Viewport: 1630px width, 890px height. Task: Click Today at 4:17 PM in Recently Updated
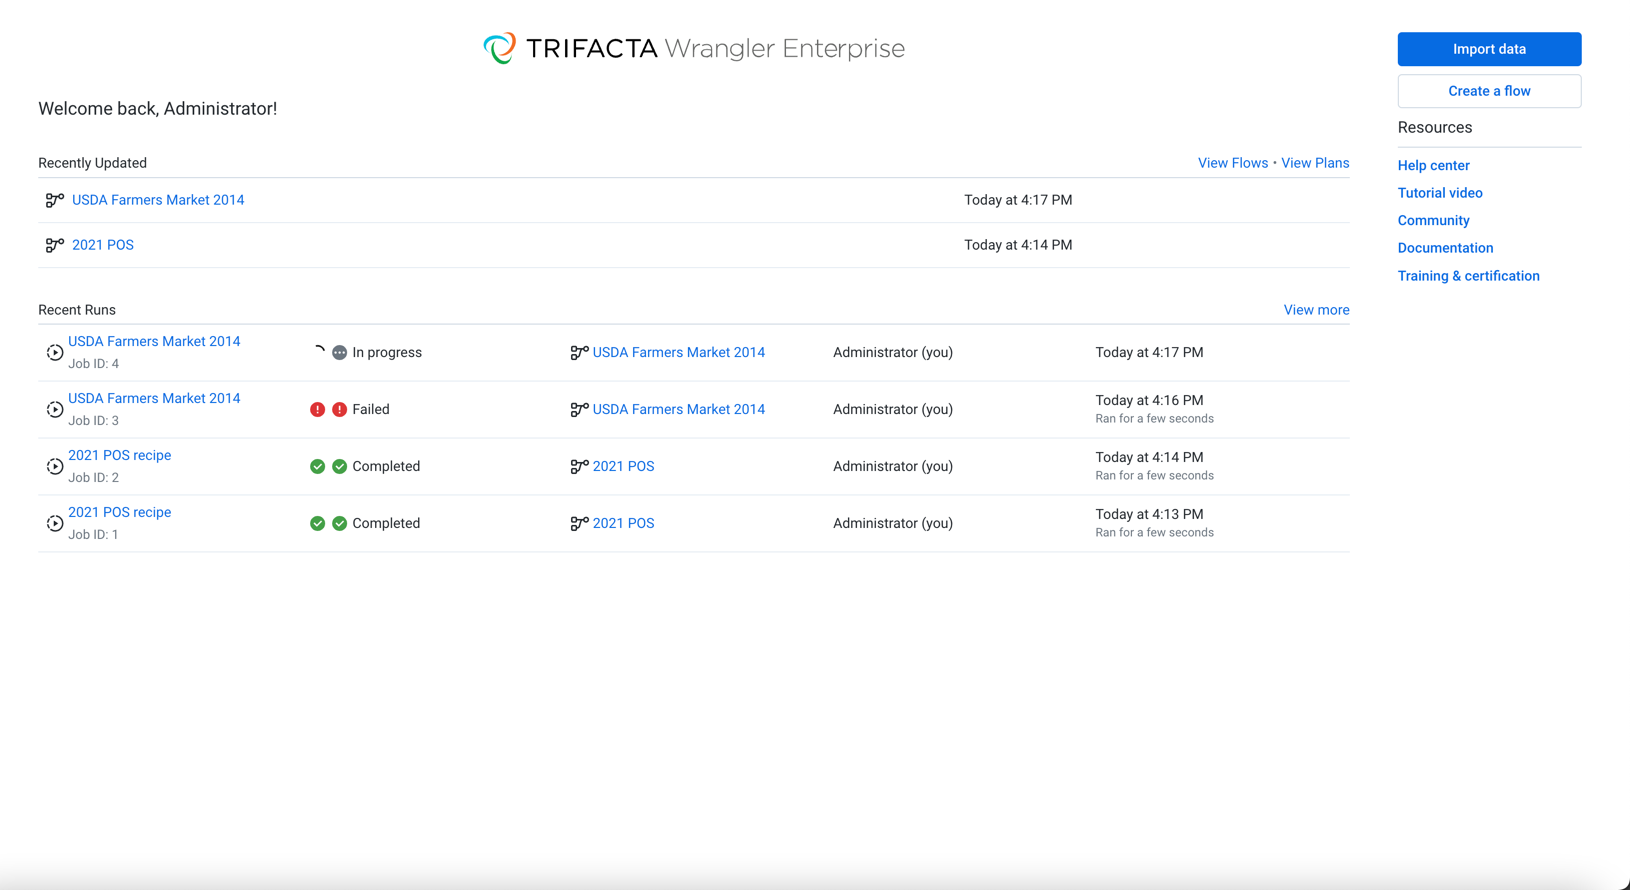click(1018, 200)
